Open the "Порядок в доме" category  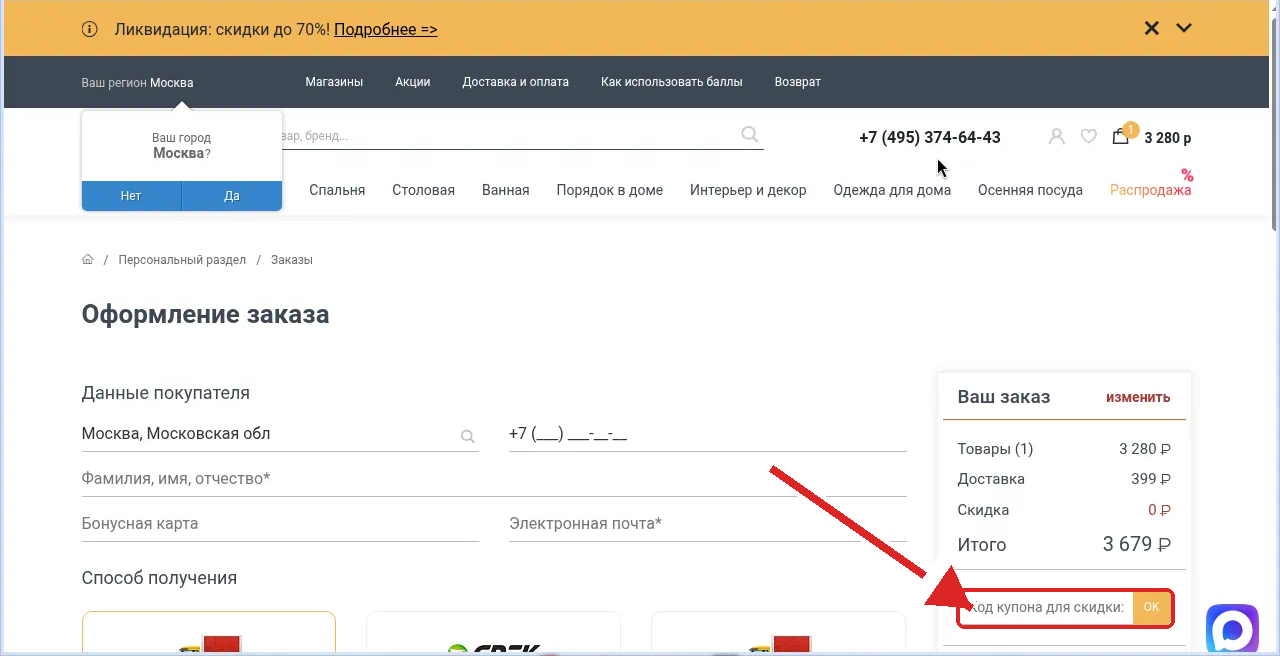tap(610, 190)
